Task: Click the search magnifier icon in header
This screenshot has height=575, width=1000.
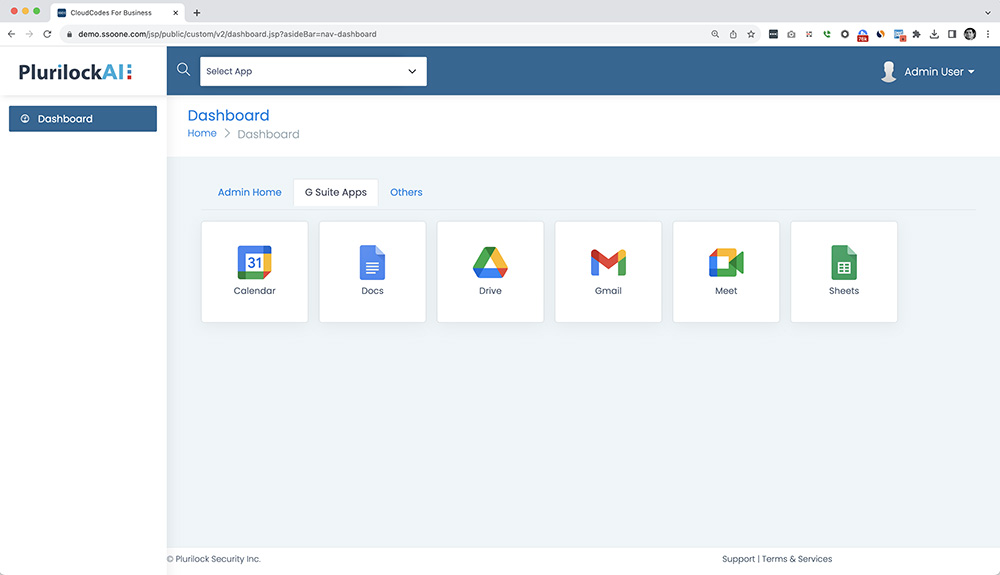Action: coord(183,69)
